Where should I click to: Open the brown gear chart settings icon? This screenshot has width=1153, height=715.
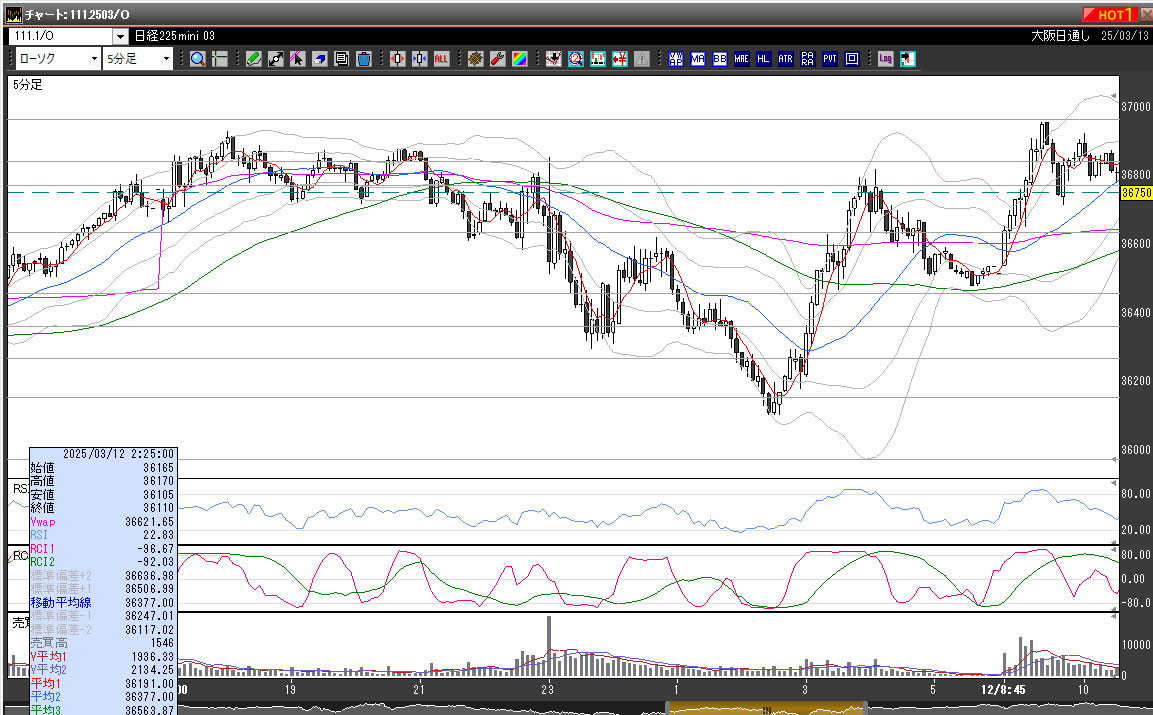tap(476, 59)
